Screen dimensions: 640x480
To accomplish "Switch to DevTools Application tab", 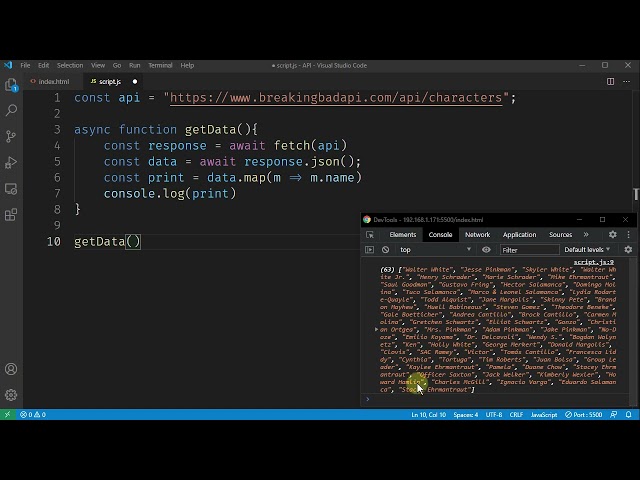I will point(519,235).
